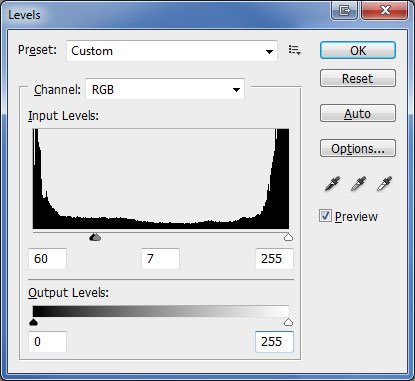Click the input midtone gray slider triangle
This screenshot has height=381, width=415.
point(97,237)
